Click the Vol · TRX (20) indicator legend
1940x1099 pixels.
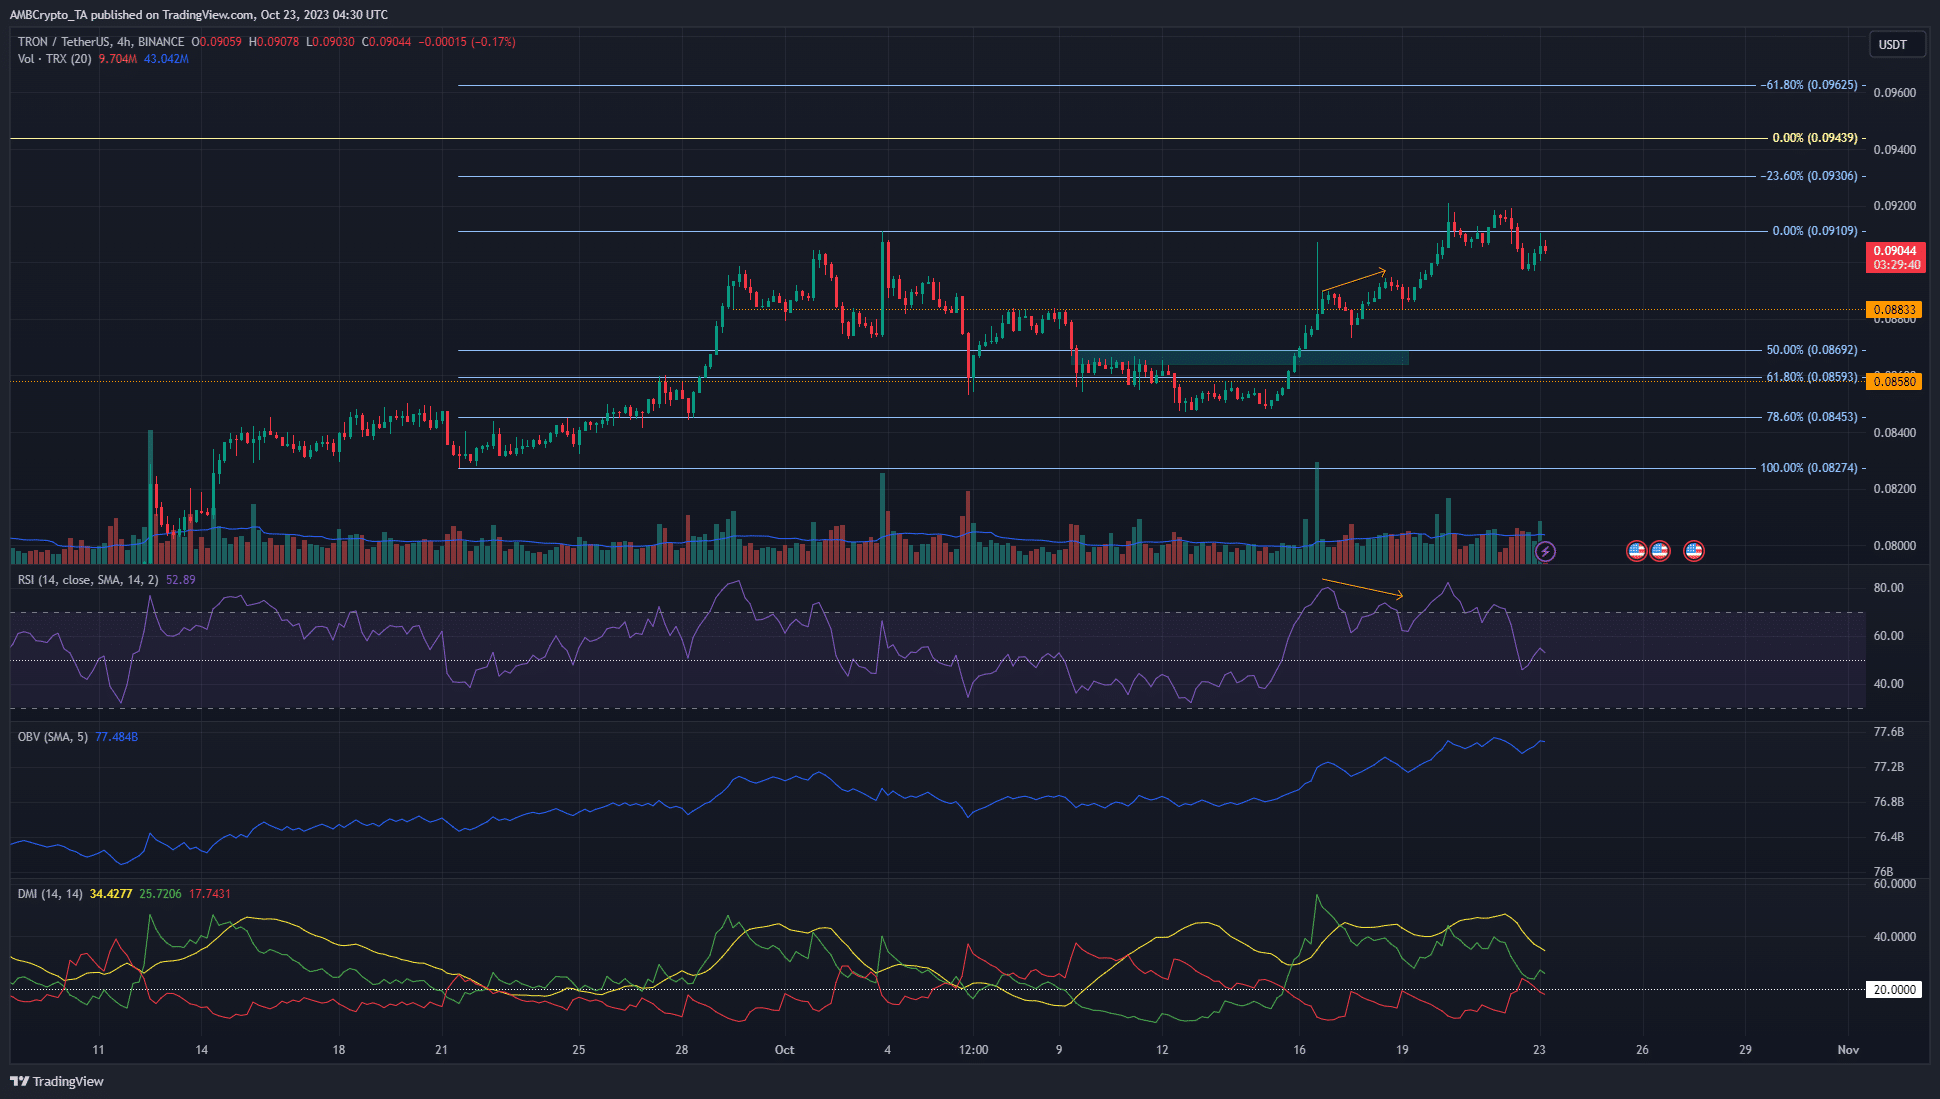click(x=55, y=59)
